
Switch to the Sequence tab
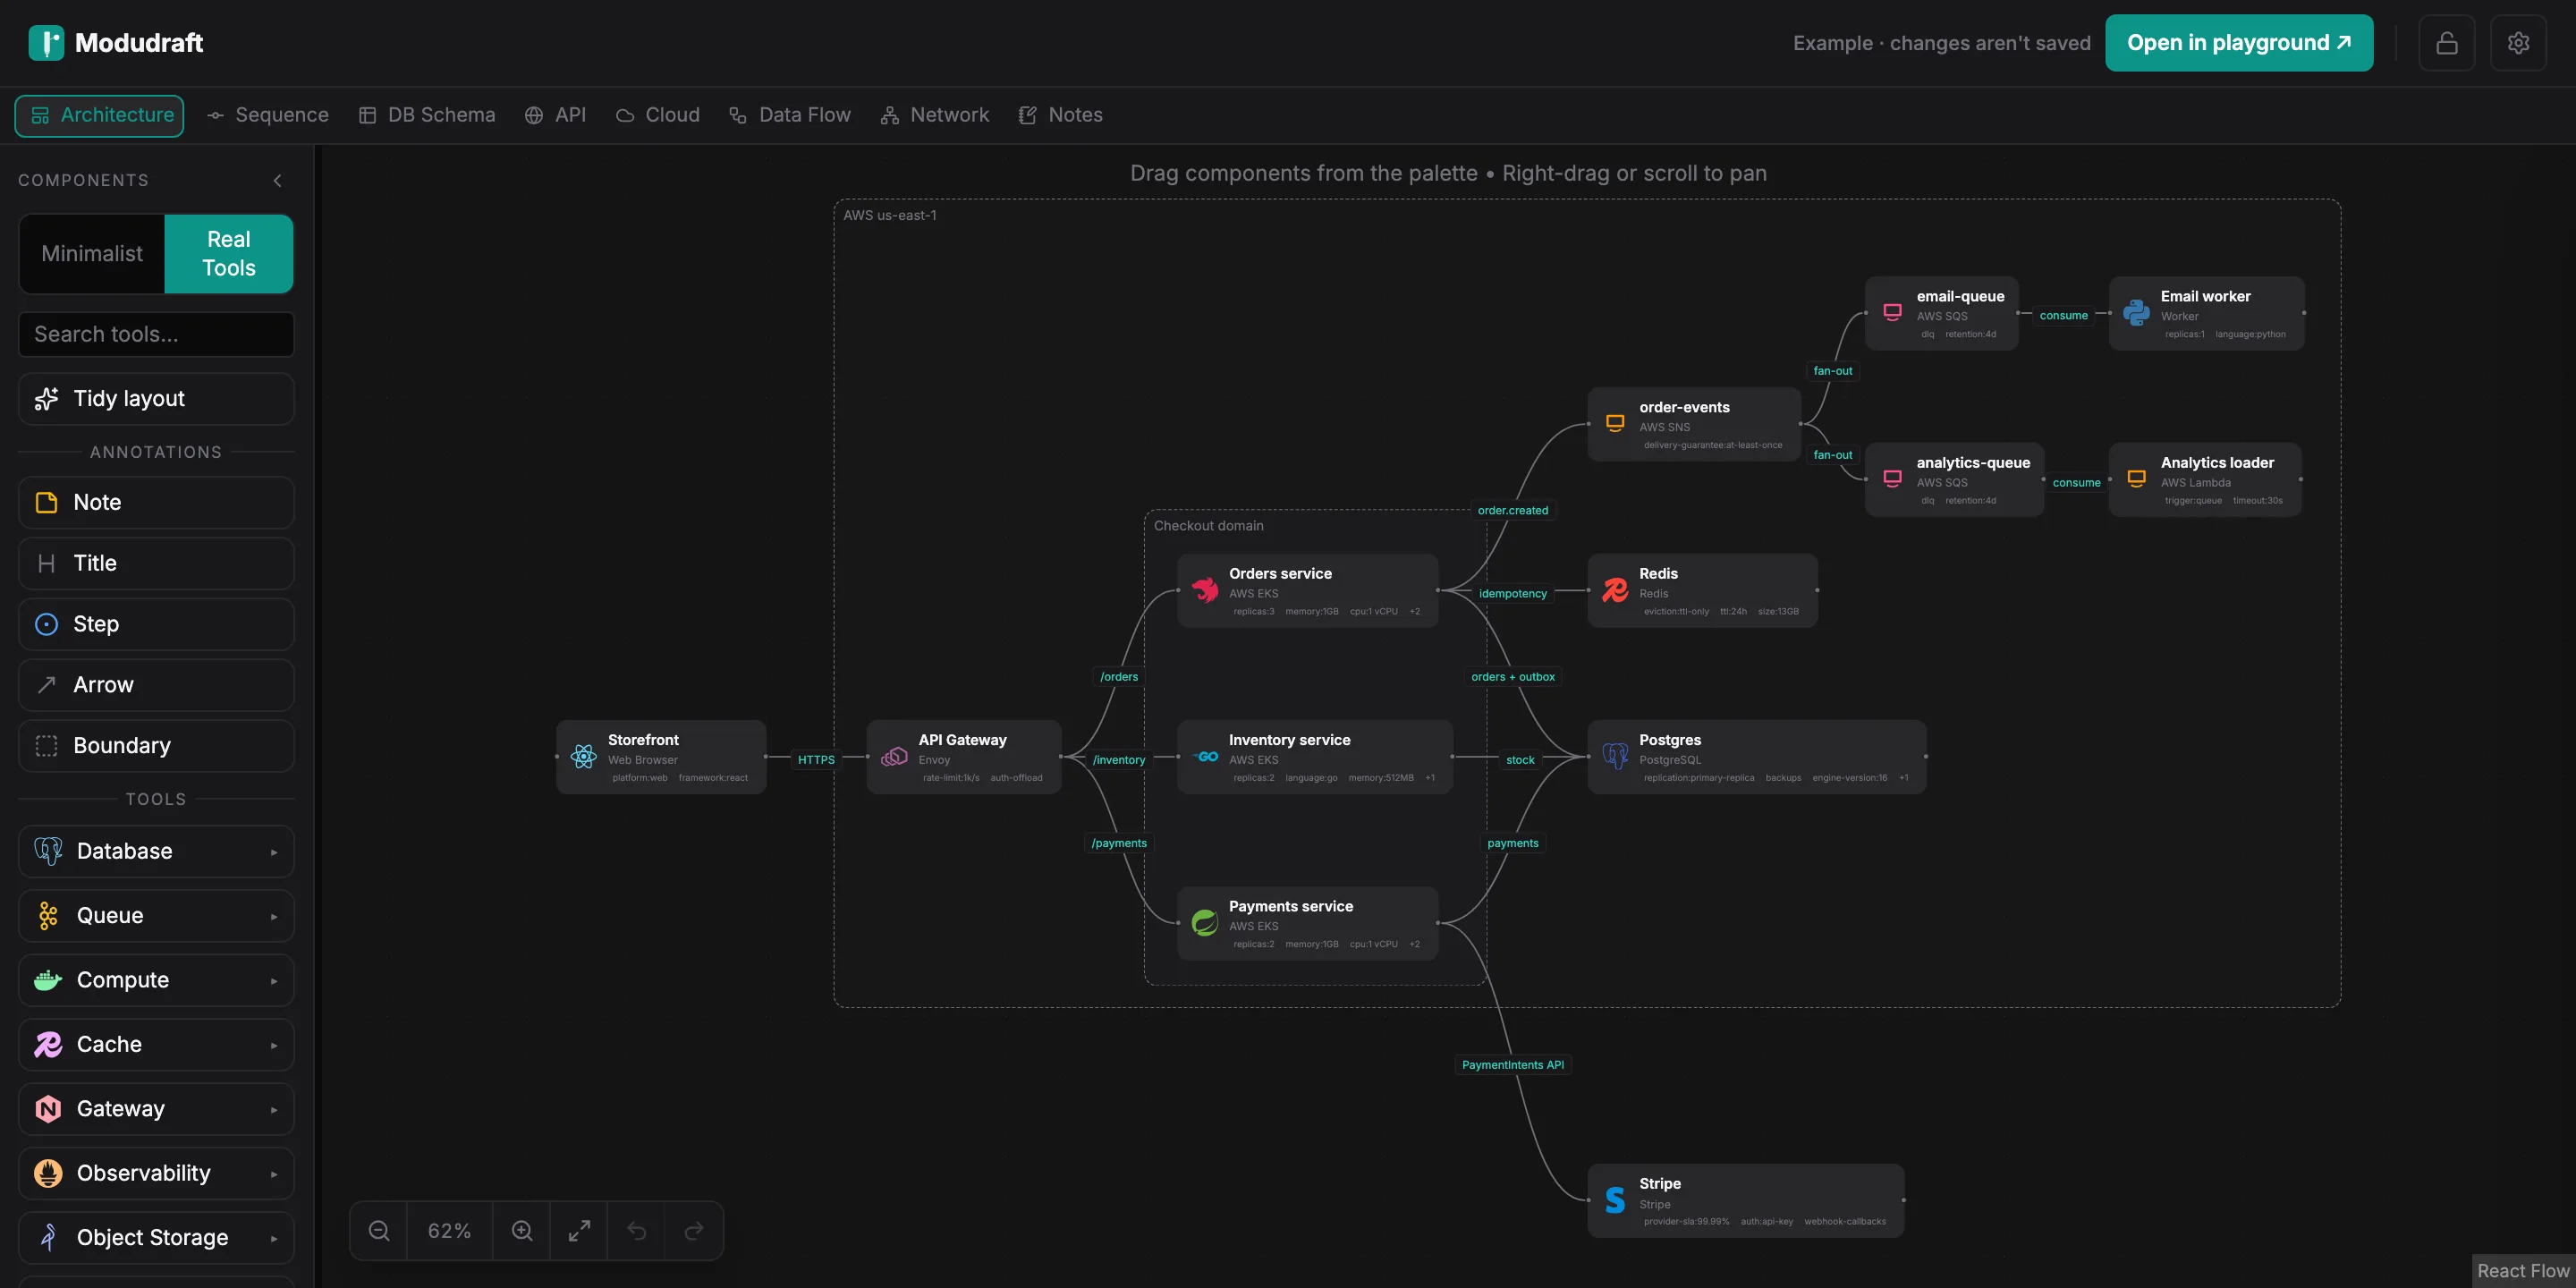[268, 115]
